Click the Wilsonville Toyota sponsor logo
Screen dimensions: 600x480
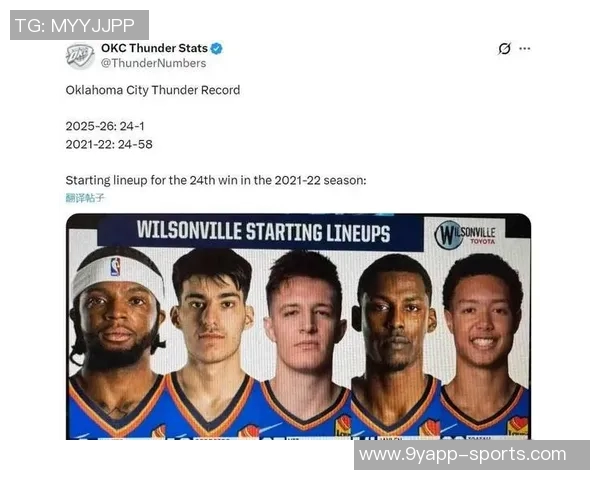pos(465,234)
